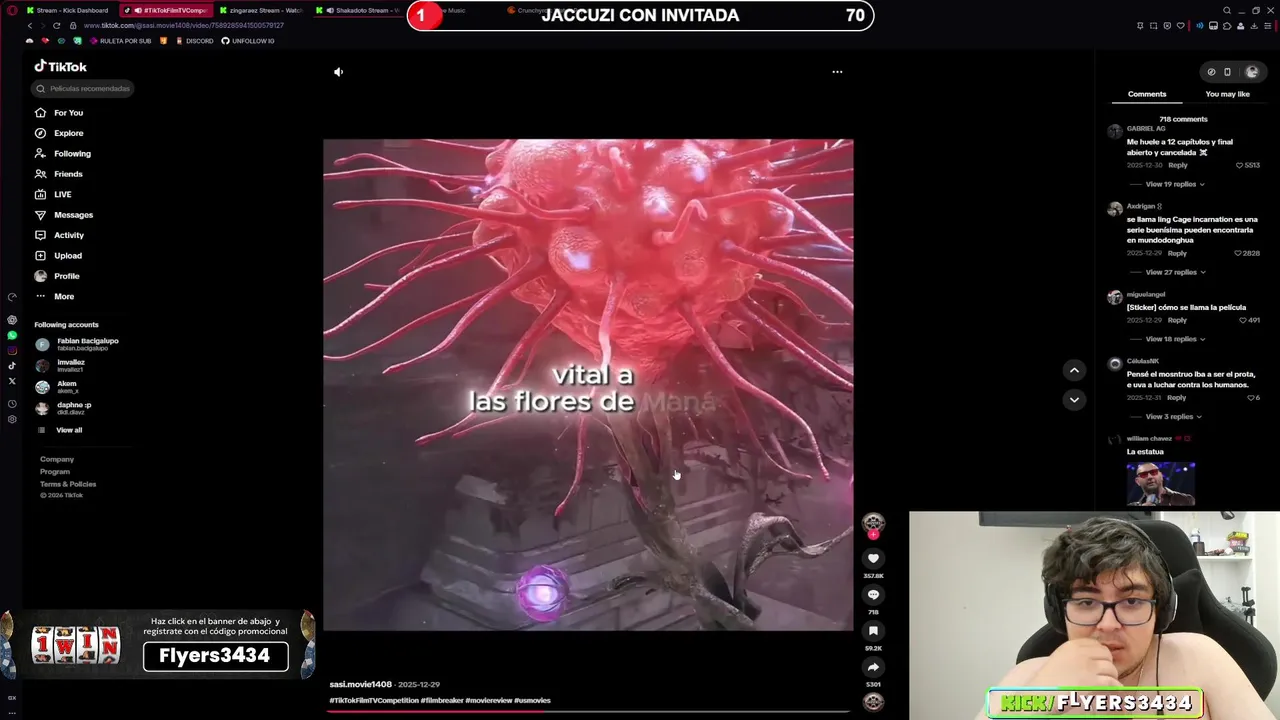1280x720 pixels.
Task: Like the video with the heart icon
Action: [x=873, y=559]
